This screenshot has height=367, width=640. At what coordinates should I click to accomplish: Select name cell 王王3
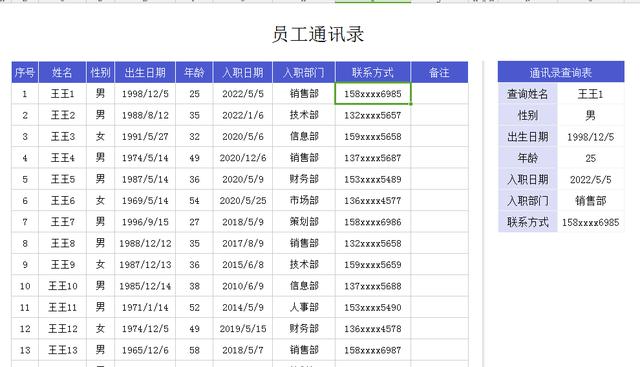tap(62, 136)
